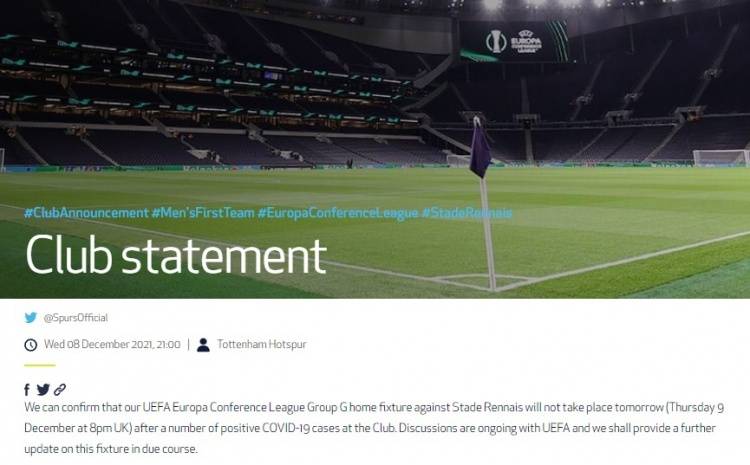Visit the @SpursOfficial Twitter handle
The image size is (750, 465).
(x=76, y=318)
